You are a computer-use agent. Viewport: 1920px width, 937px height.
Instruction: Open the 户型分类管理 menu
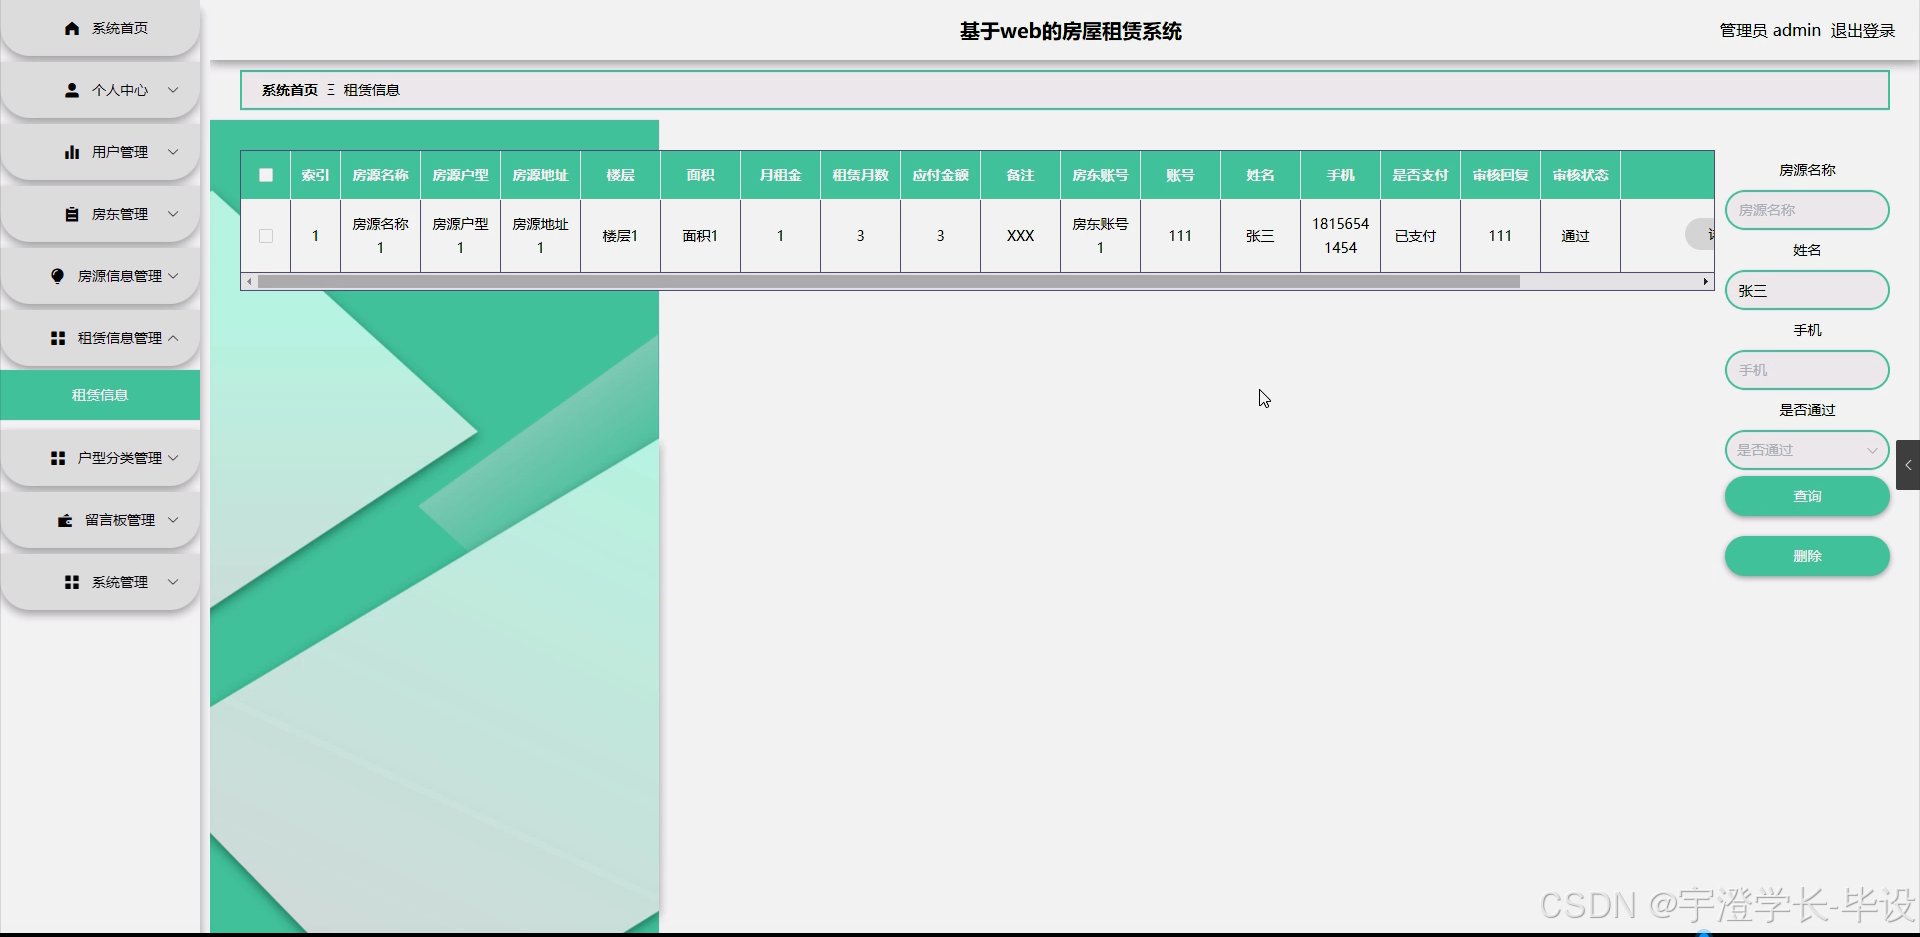(x=100, y=458)
